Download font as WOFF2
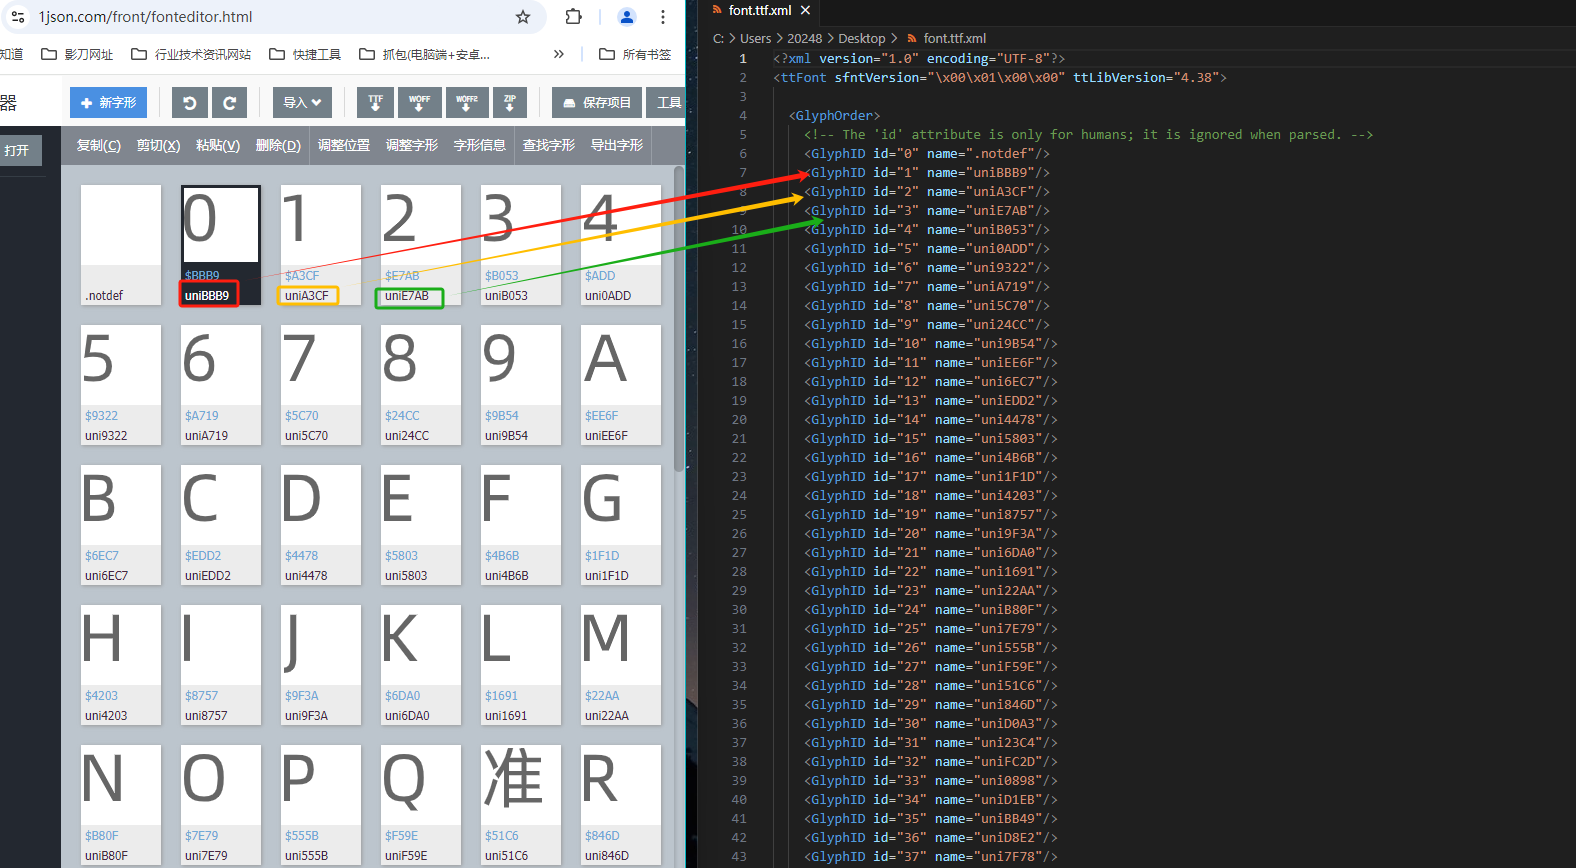The height and width of the screenshot is (868, 1576). 467,102
